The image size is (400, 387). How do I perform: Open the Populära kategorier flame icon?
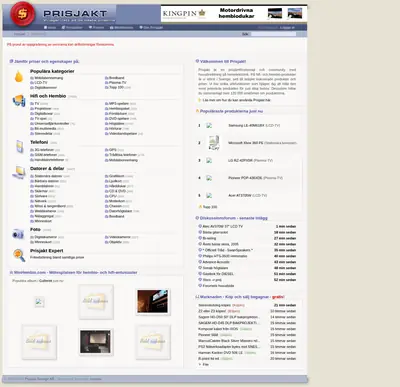19,76
